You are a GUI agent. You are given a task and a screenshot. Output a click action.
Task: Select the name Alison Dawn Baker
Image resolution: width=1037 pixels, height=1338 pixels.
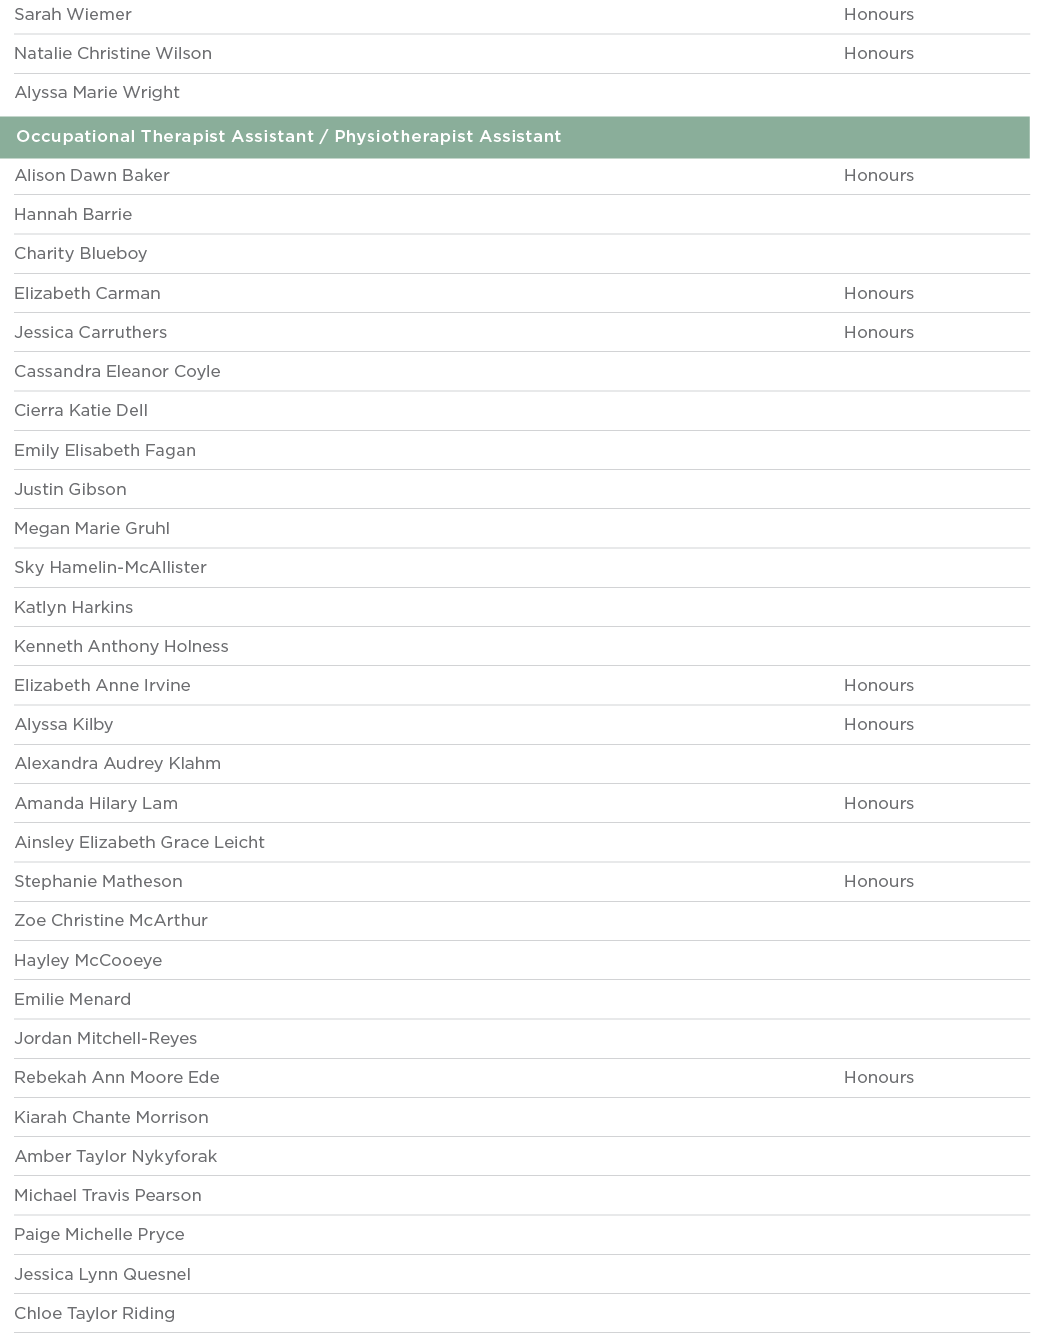92,176
